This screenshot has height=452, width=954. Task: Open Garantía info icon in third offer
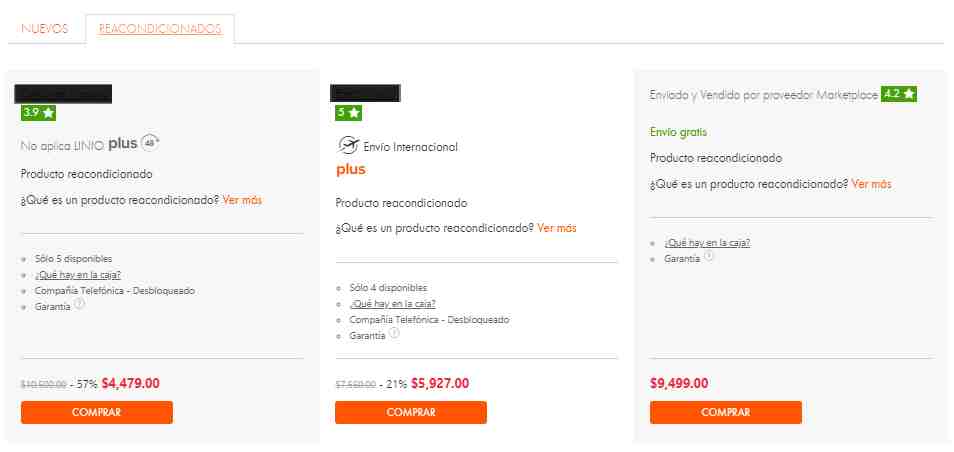point(709,257)
